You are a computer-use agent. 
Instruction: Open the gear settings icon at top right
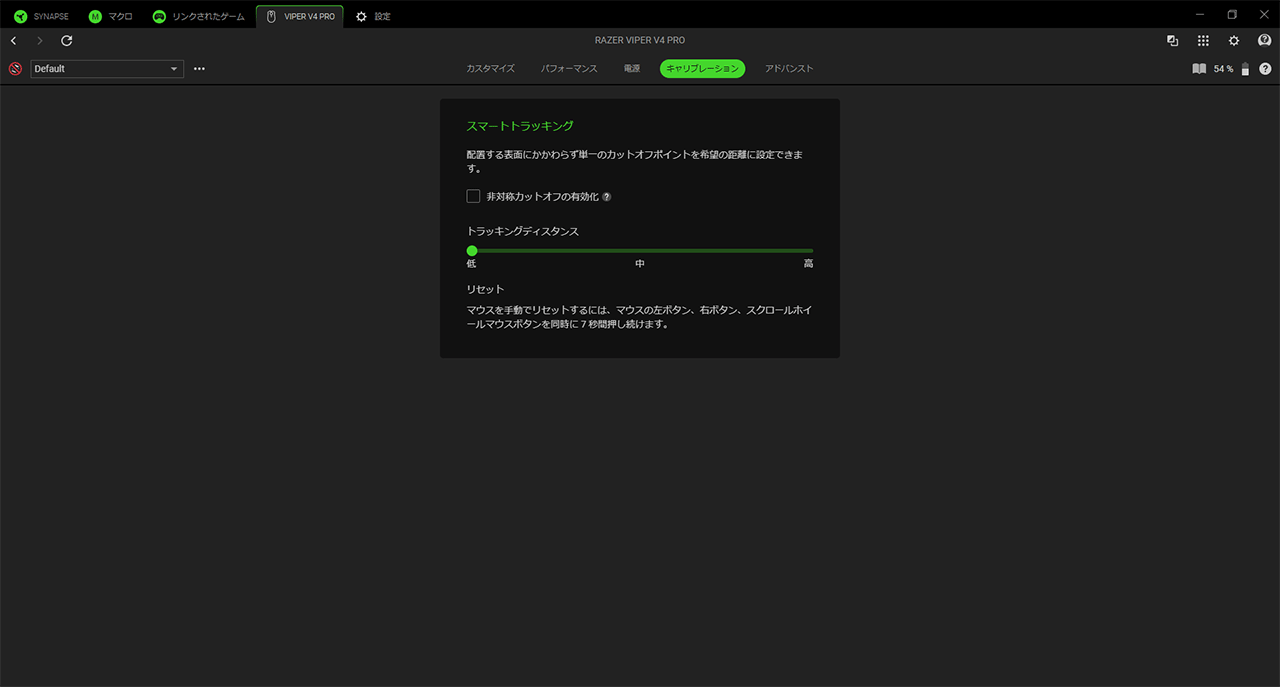tap(1234, 41)
